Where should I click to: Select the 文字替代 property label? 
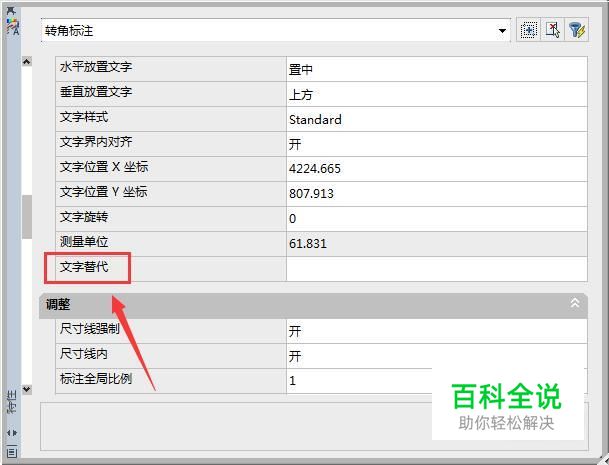[84, 267]
